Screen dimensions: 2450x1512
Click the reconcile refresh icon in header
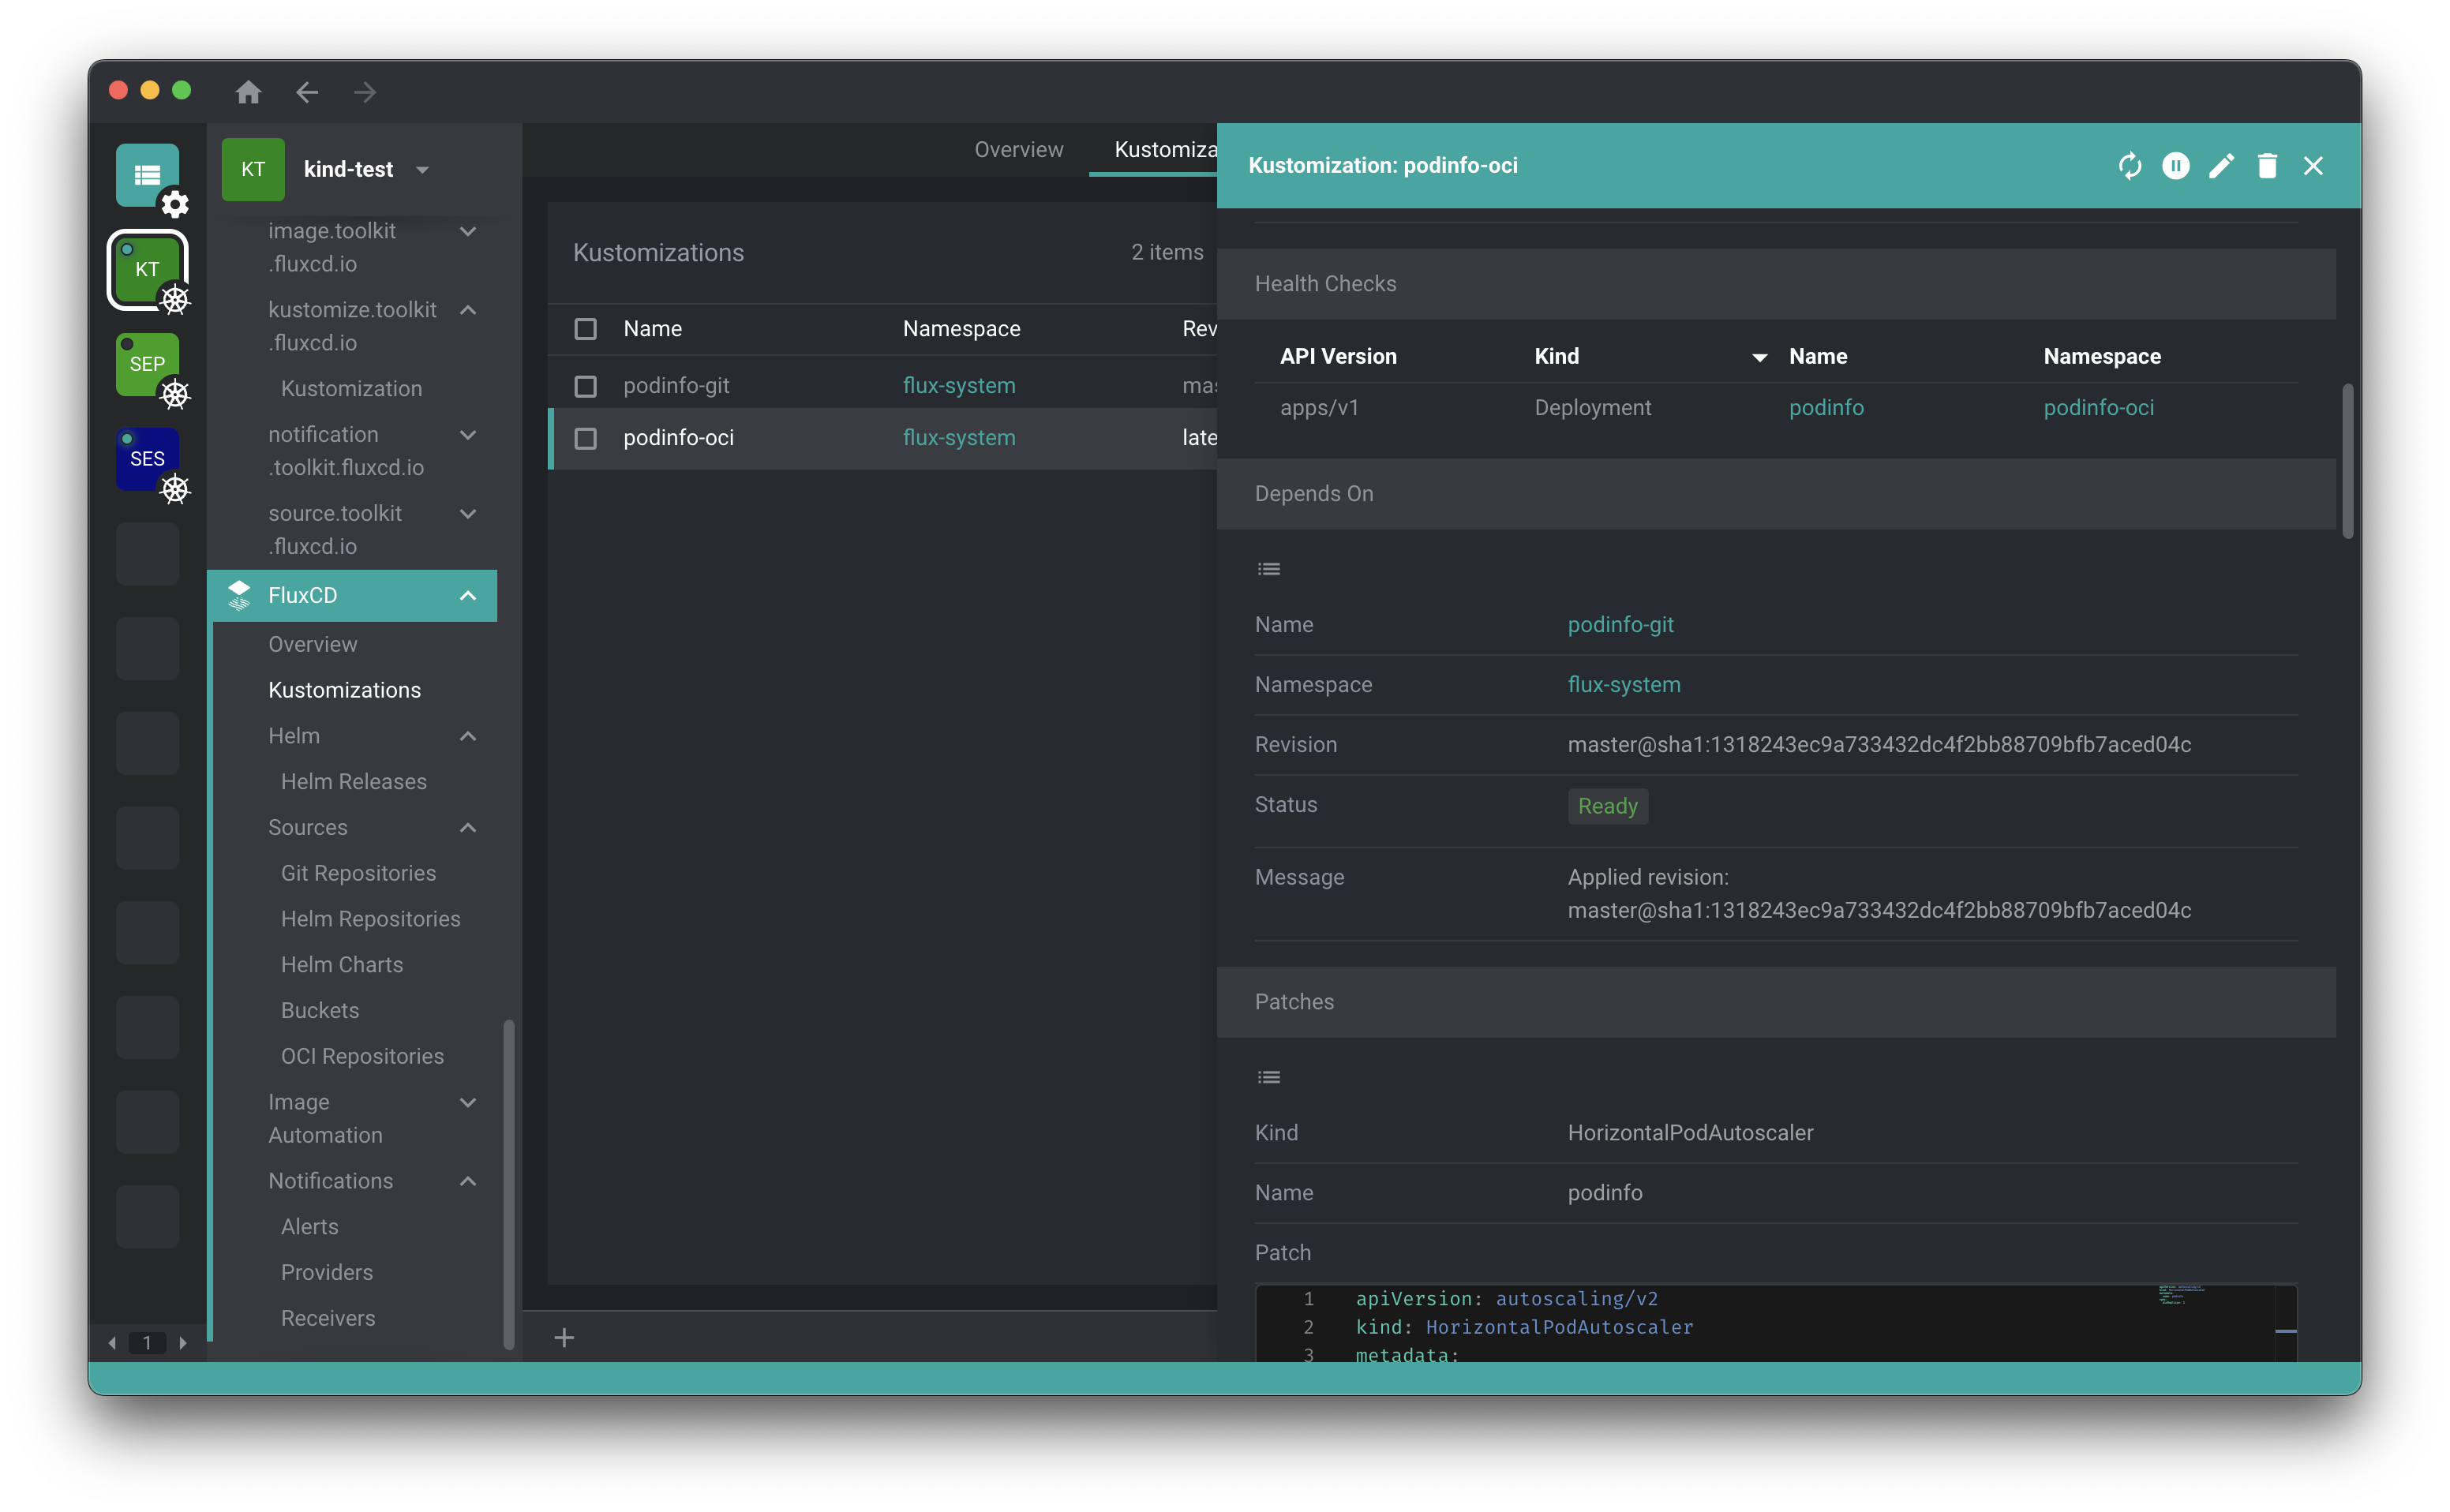pyautogui.click(x=2129, y=166)
